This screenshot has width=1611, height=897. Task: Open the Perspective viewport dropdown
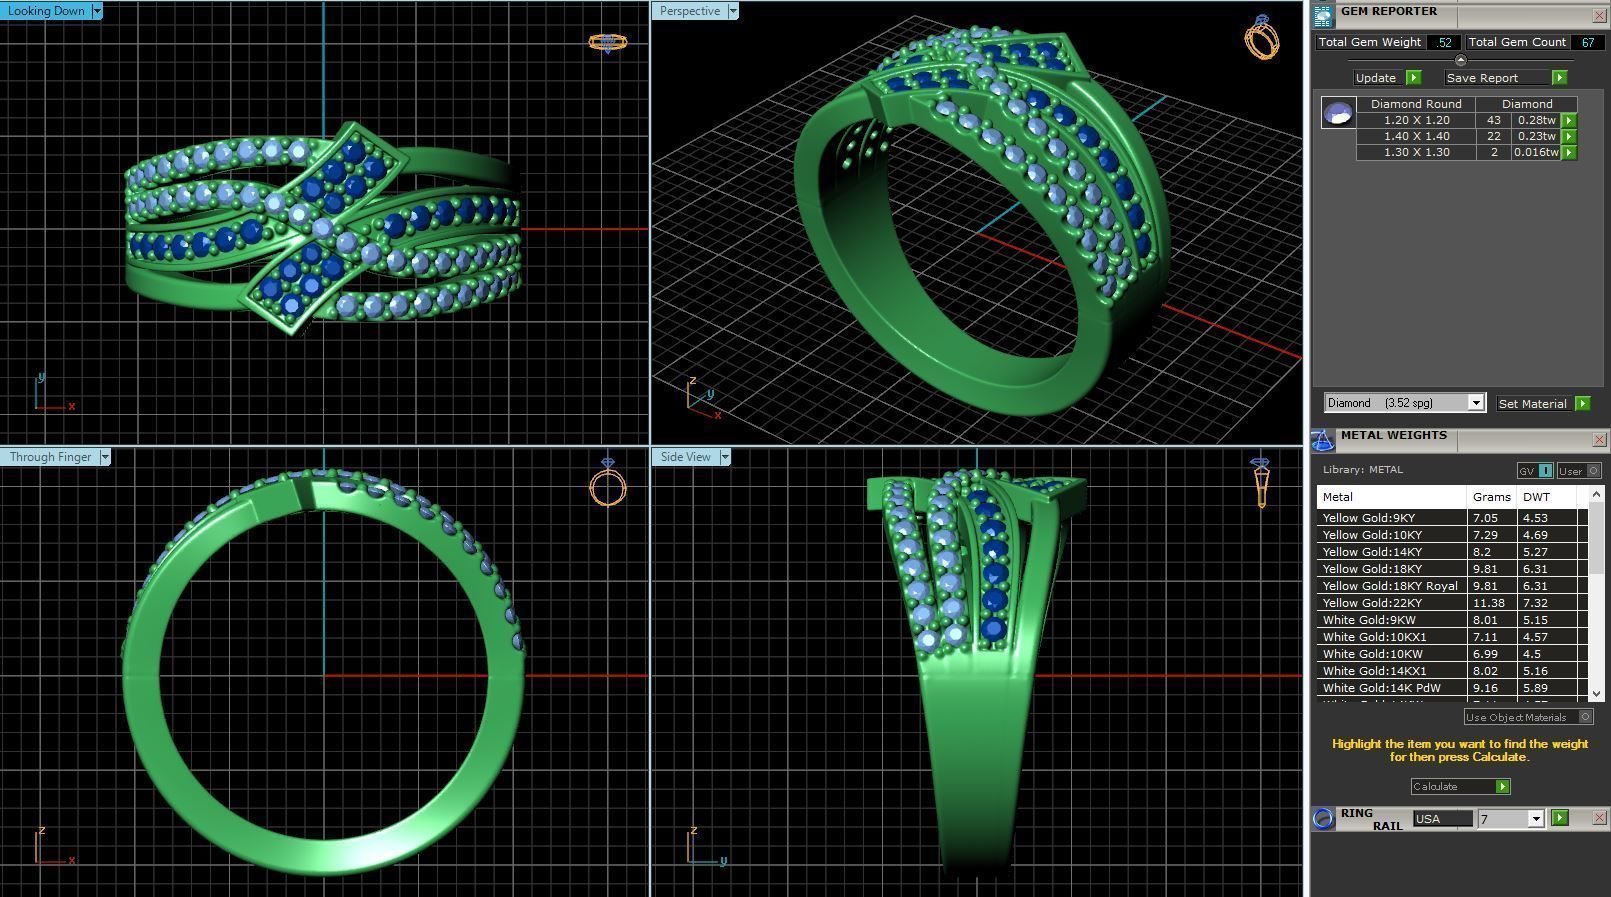[733, 11]
